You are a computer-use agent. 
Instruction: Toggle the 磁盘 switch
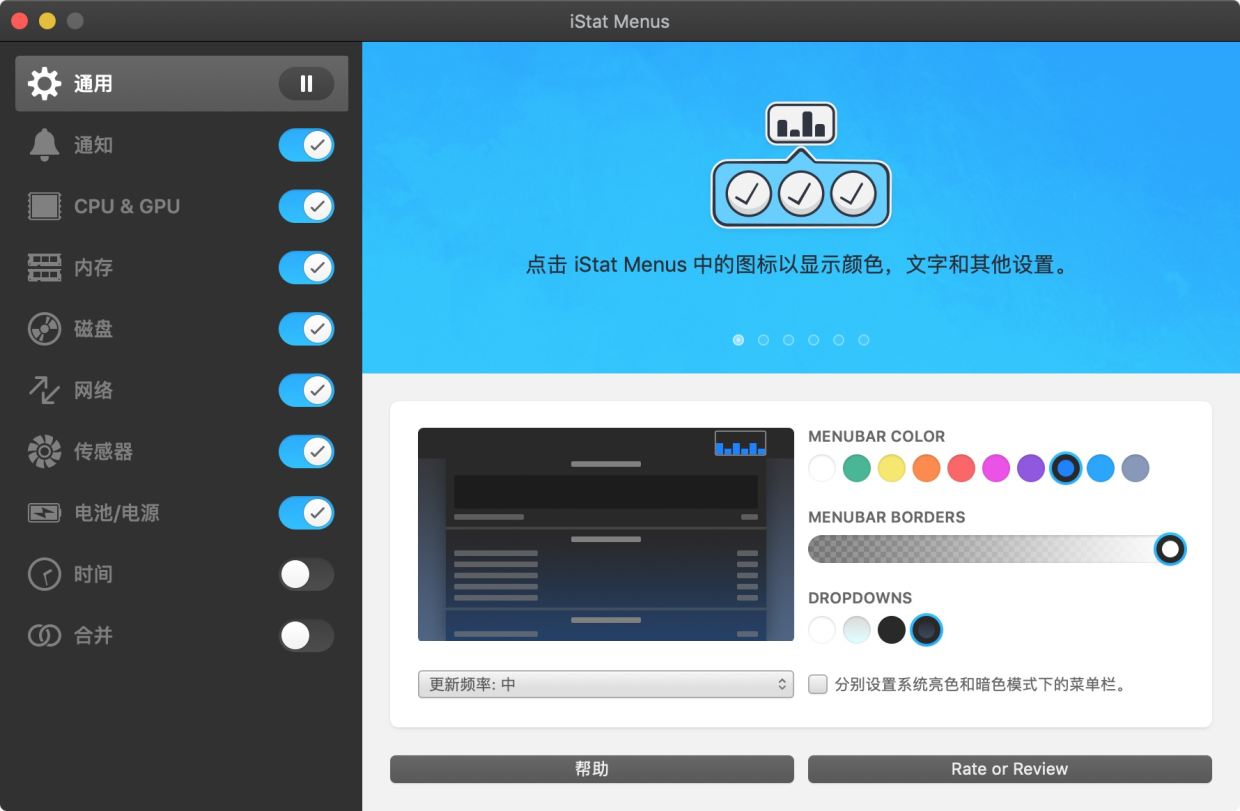click(306, 329)
